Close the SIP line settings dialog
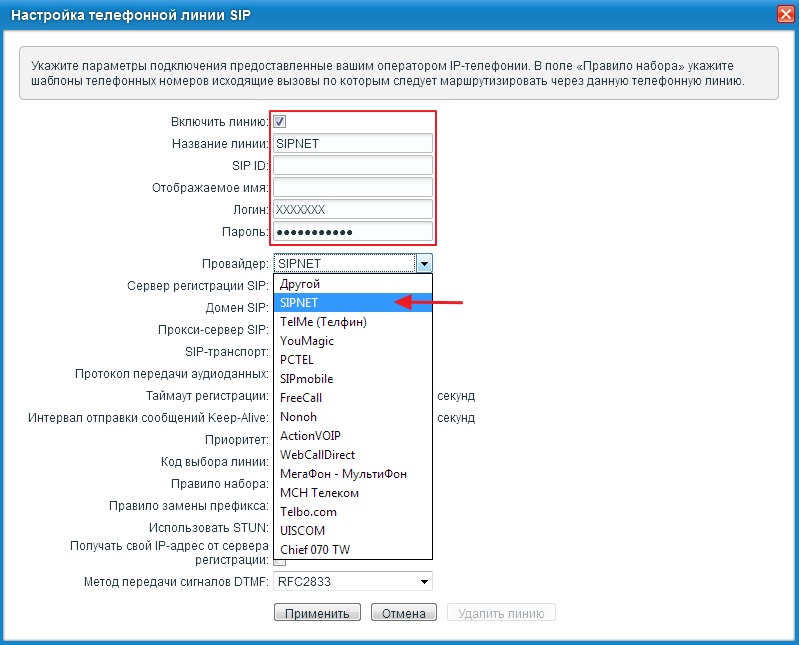Screen dimensions: 799x645 (785, 13)
